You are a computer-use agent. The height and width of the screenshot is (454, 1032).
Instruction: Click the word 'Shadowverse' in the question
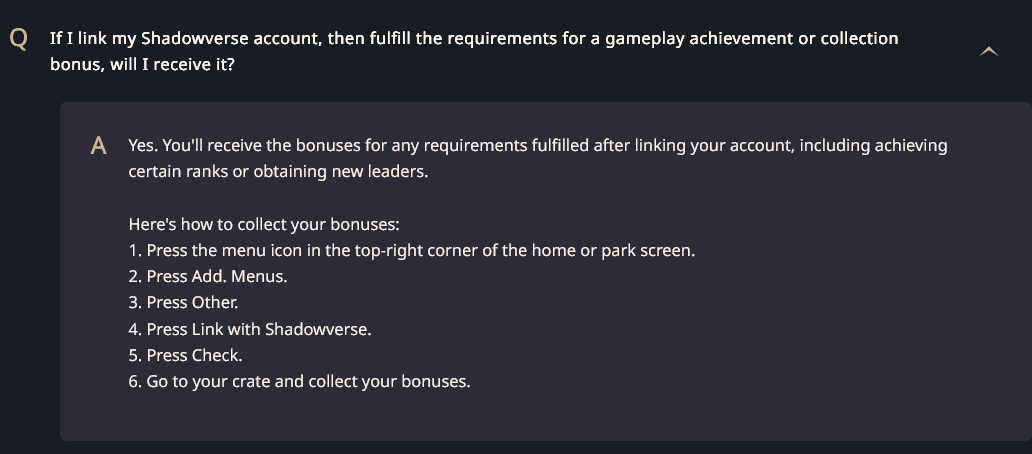pyautogui.click(x=195, y=38)
